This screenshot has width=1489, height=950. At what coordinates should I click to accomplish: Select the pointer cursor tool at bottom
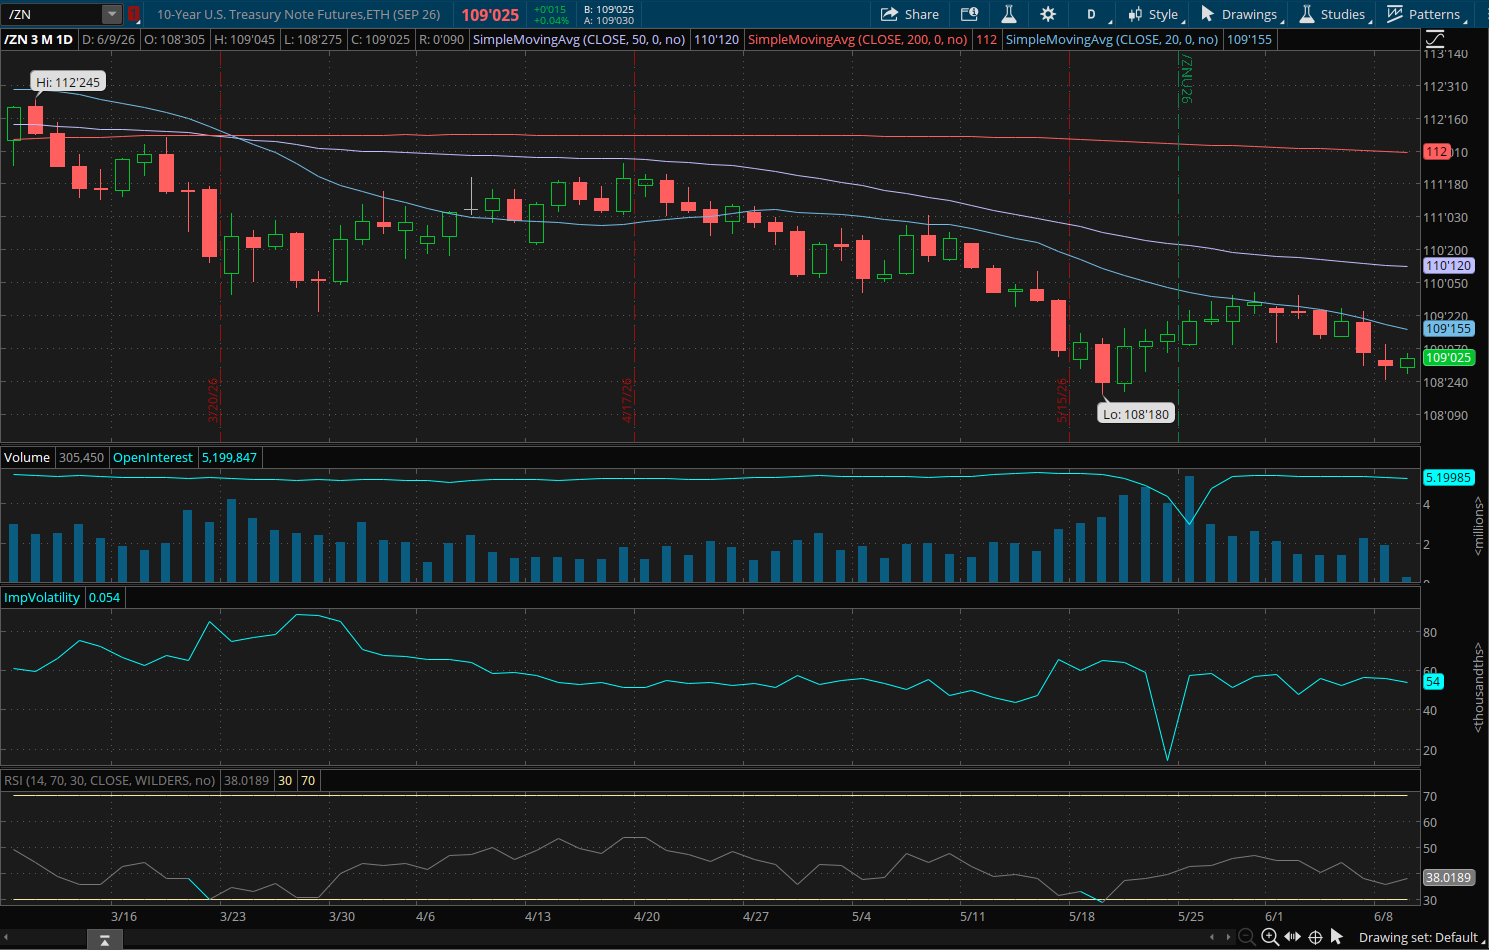point(1337,937)
